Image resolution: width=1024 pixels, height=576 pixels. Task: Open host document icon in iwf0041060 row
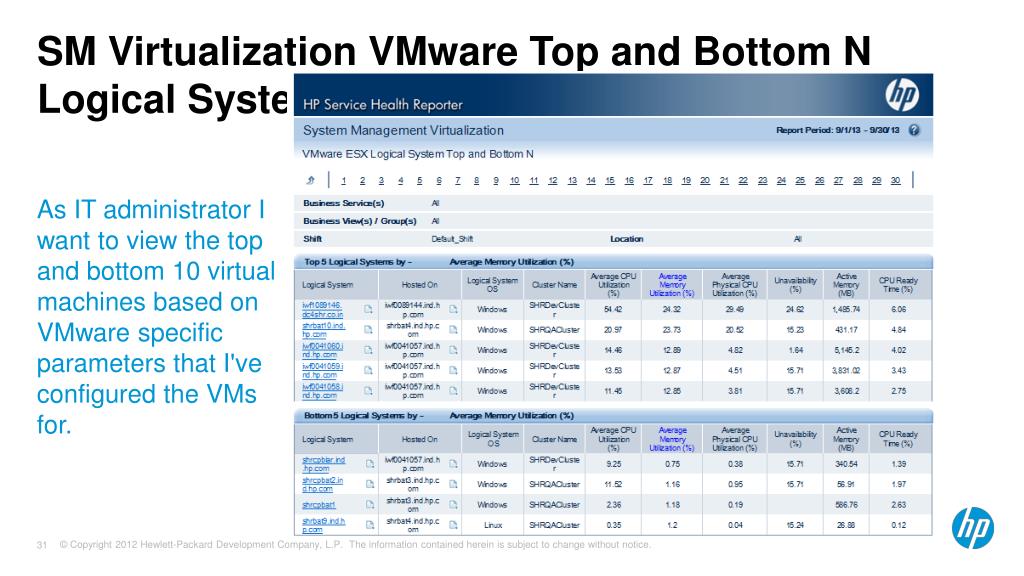click(x=453, y=350)
